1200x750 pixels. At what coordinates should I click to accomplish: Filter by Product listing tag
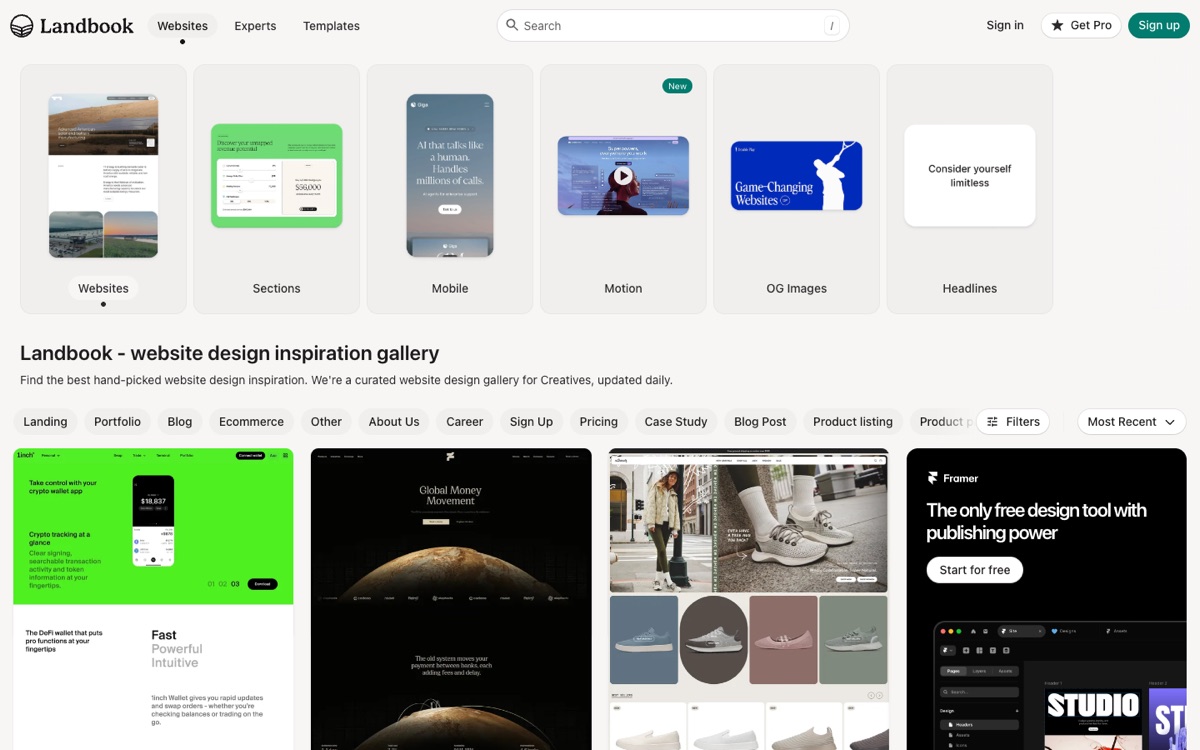click(x=853, y=422)
